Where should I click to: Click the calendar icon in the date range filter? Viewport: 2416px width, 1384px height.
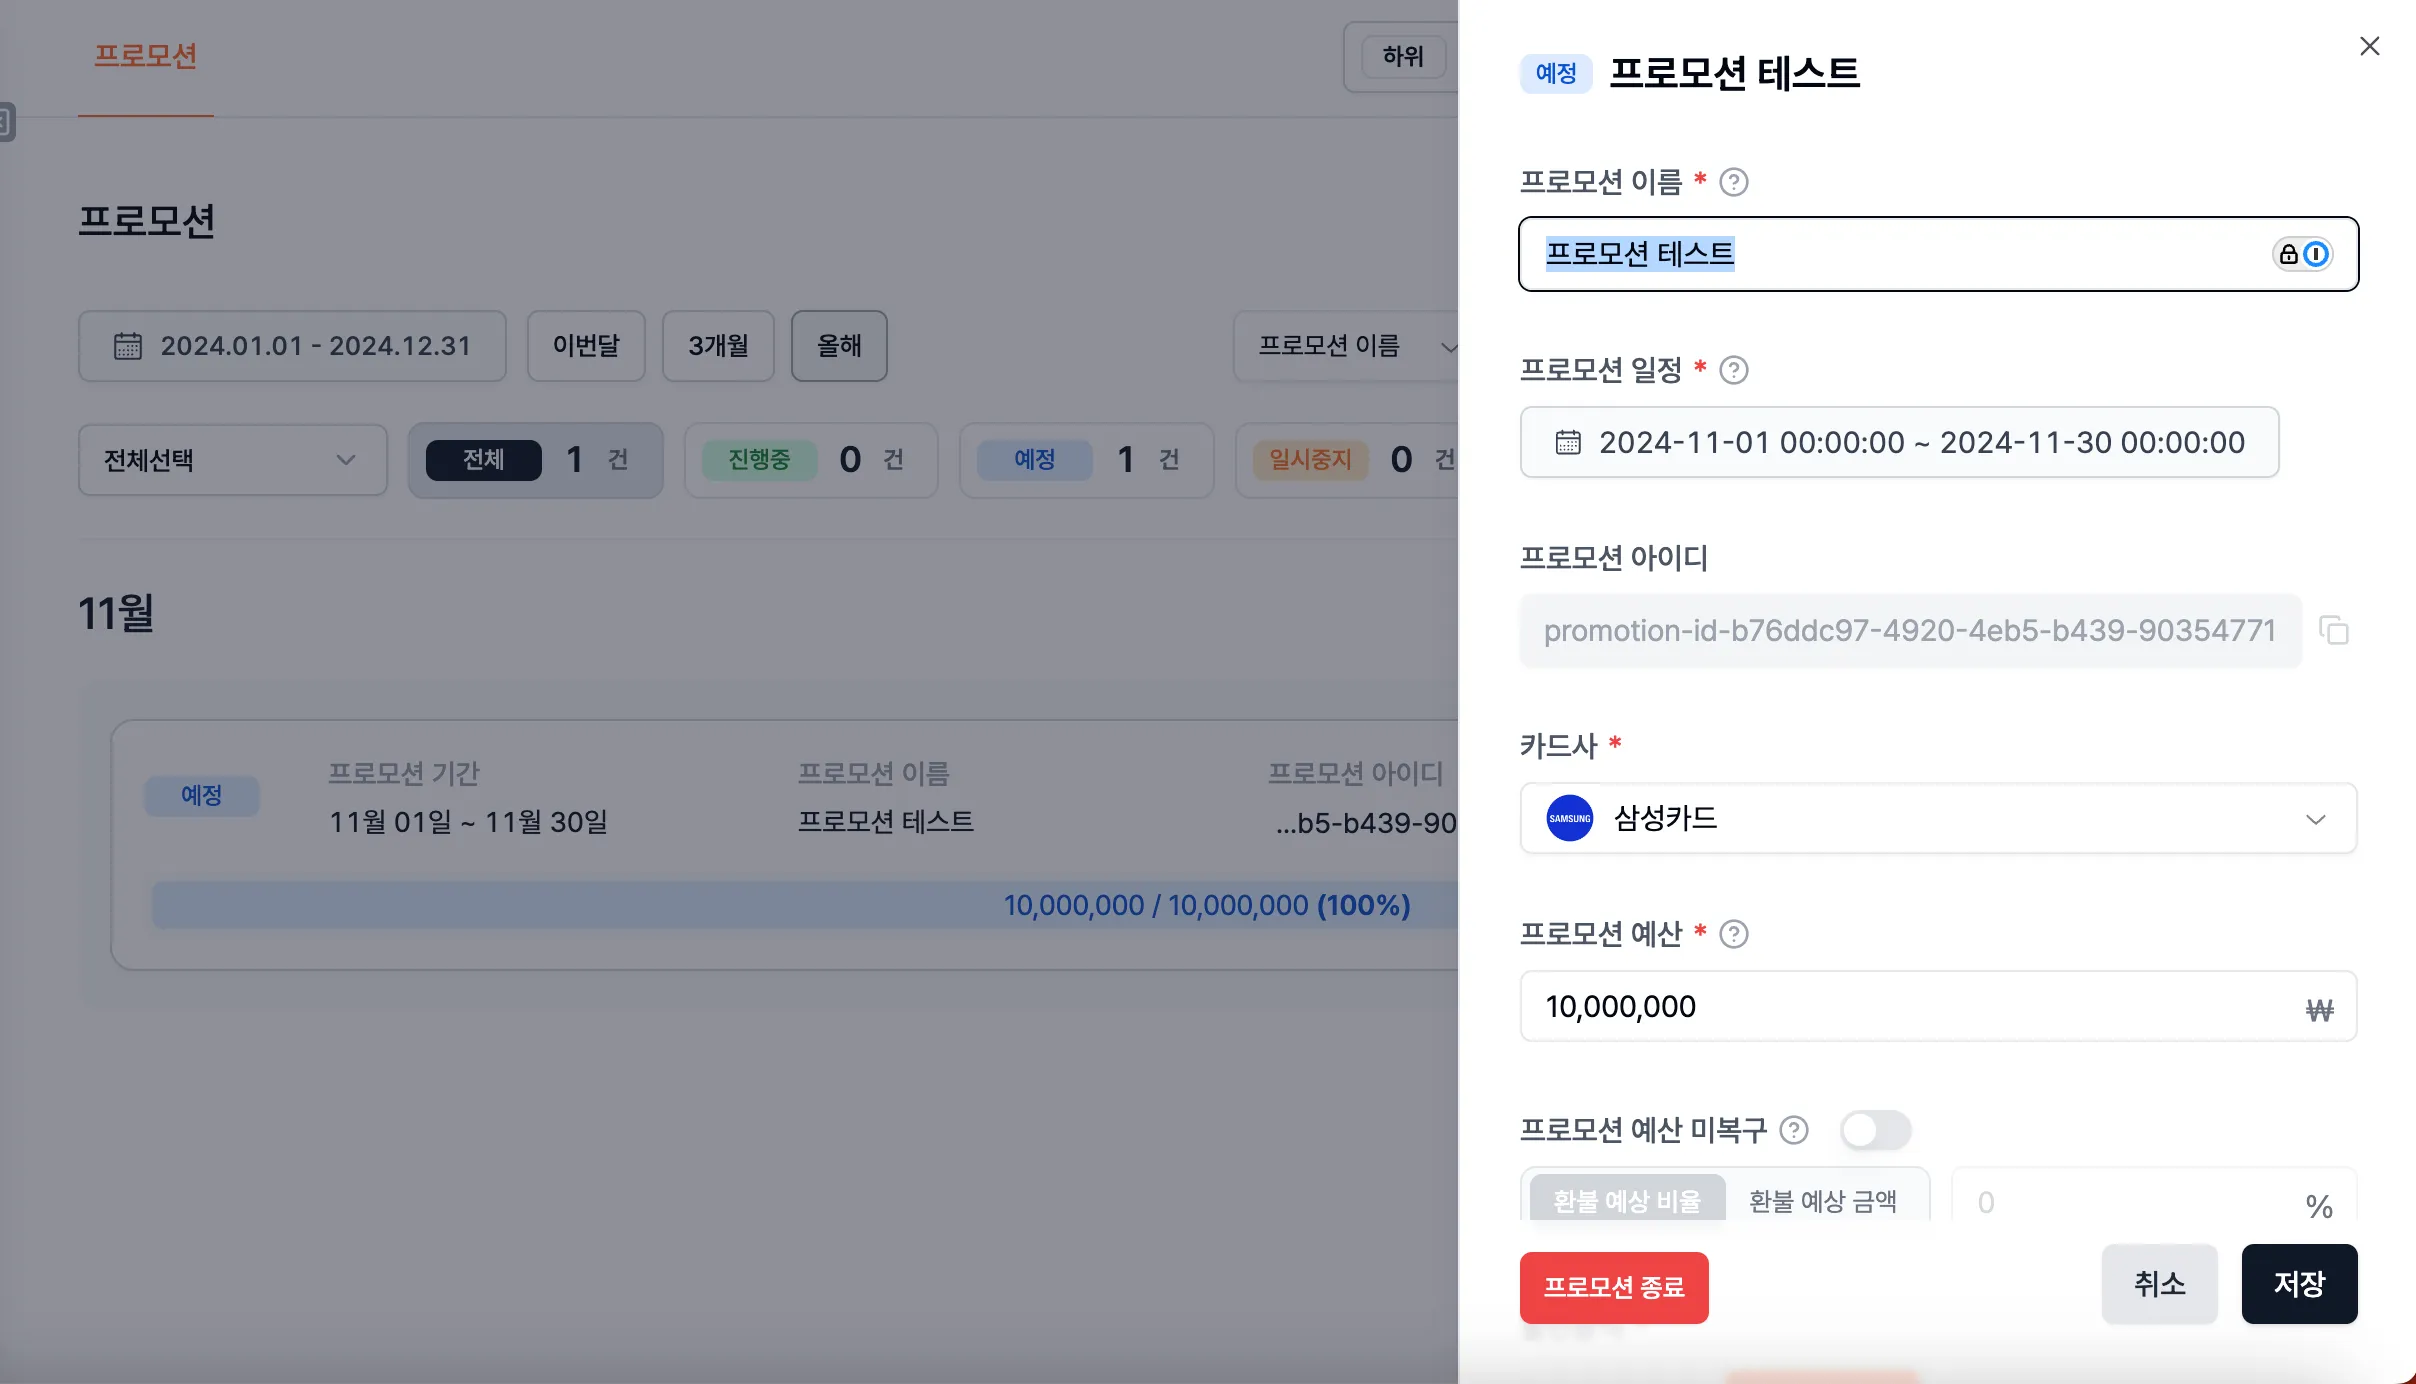tap(128, 345)
